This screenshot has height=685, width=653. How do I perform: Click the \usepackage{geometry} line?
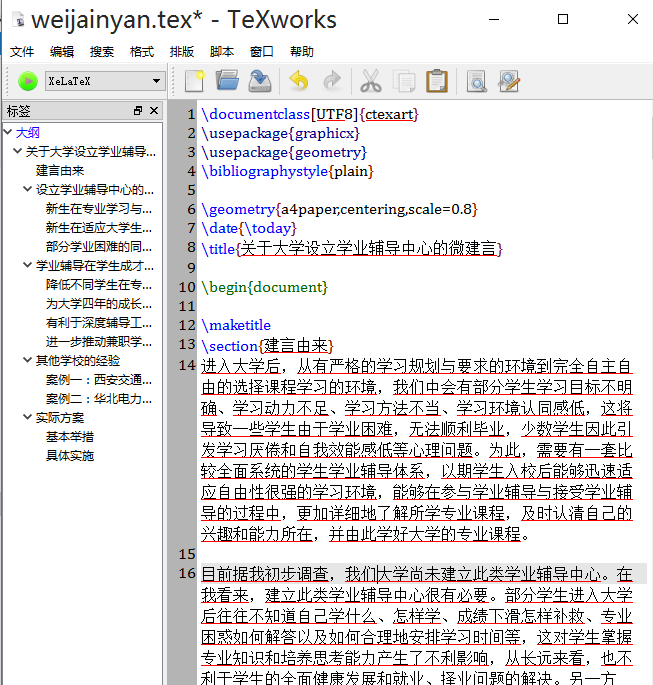pyautogui.click(x=284, y=152)
